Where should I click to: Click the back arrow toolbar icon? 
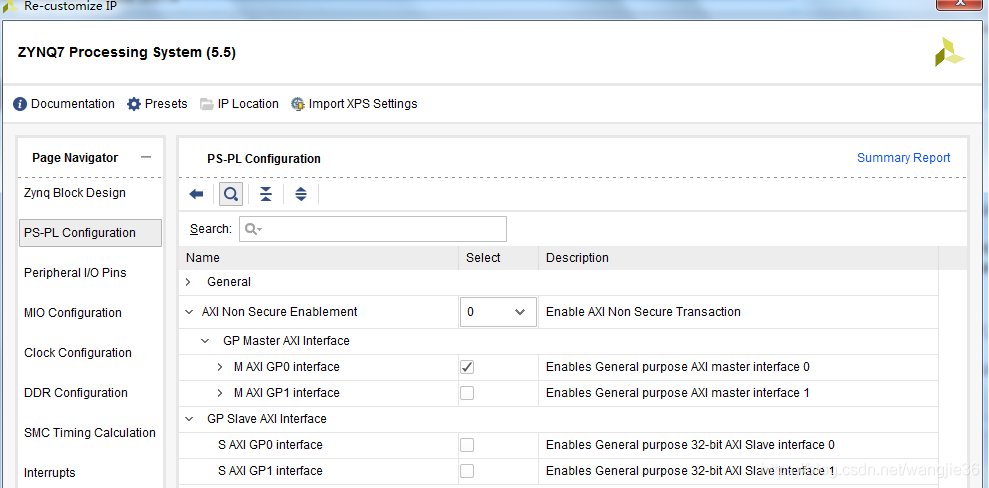pos(196,194)
